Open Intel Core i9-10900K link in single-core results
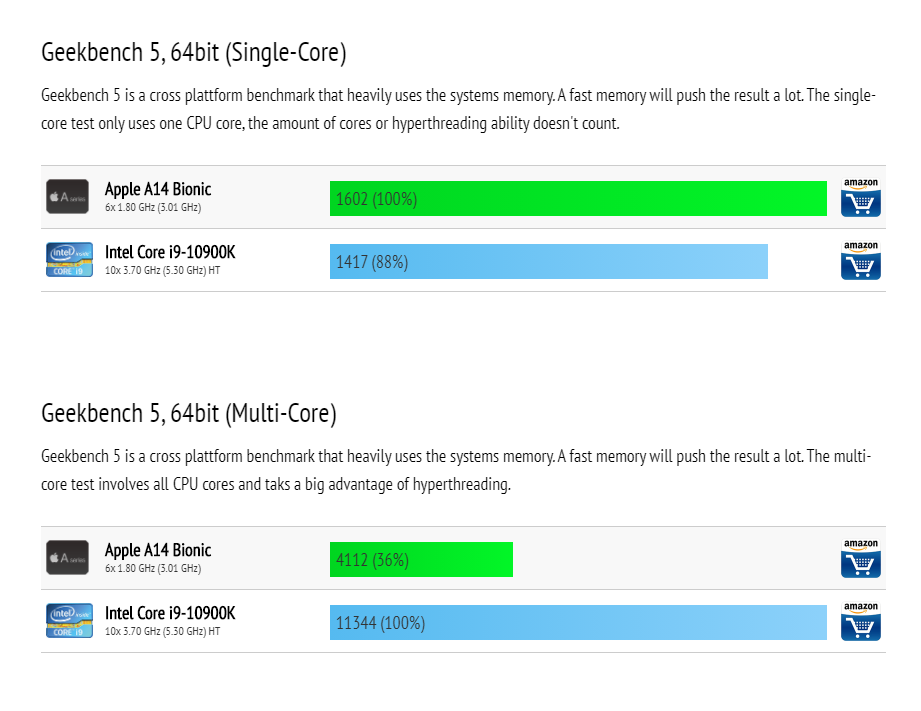 click(170, 252)
